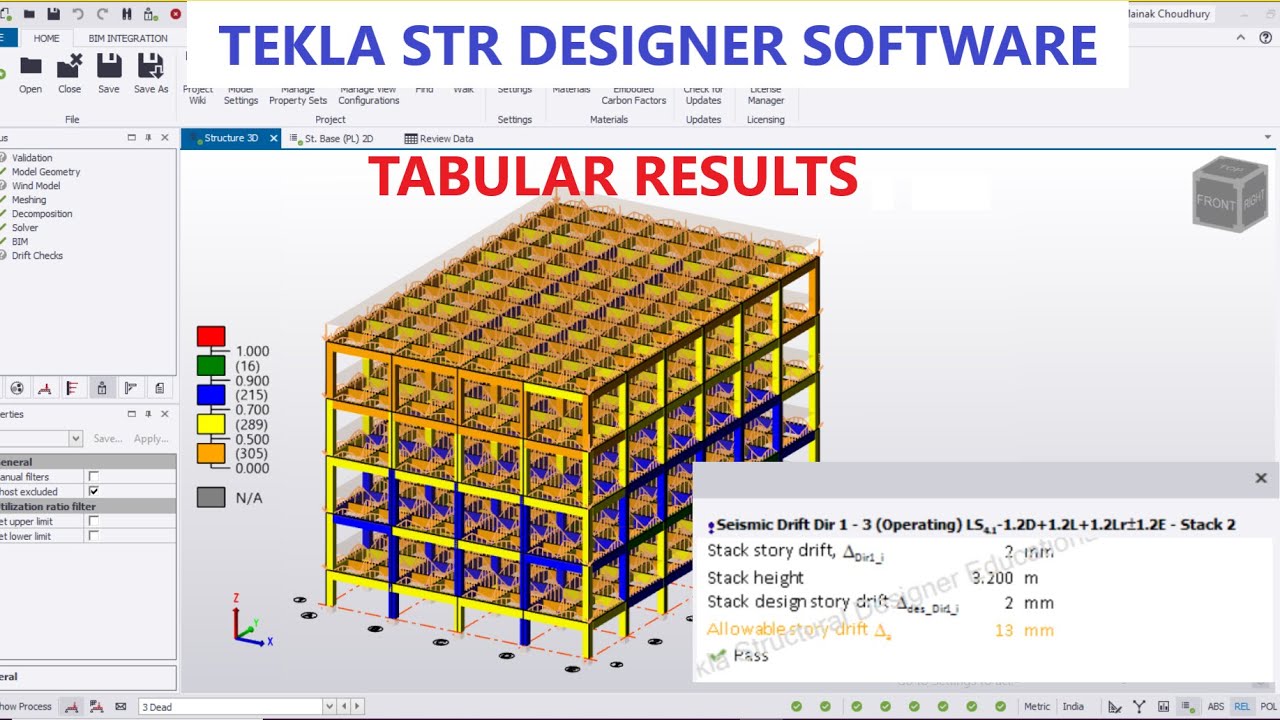Click the India region button
The image size is (1280, 720).
tap(1073, 706)
